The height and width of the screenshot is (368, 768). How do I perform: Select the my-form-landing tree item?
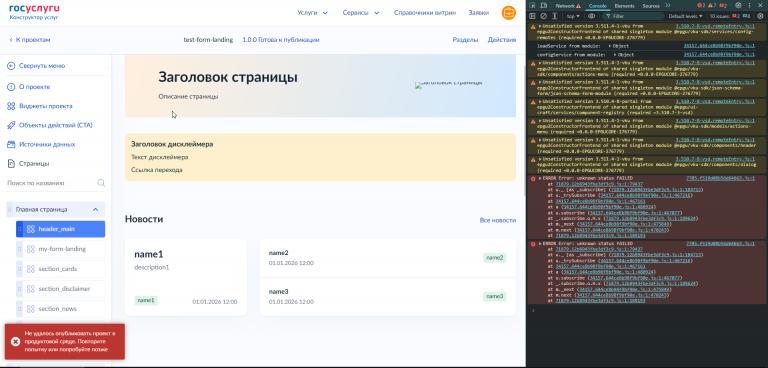pyautogui.click(x=60, y=249)
